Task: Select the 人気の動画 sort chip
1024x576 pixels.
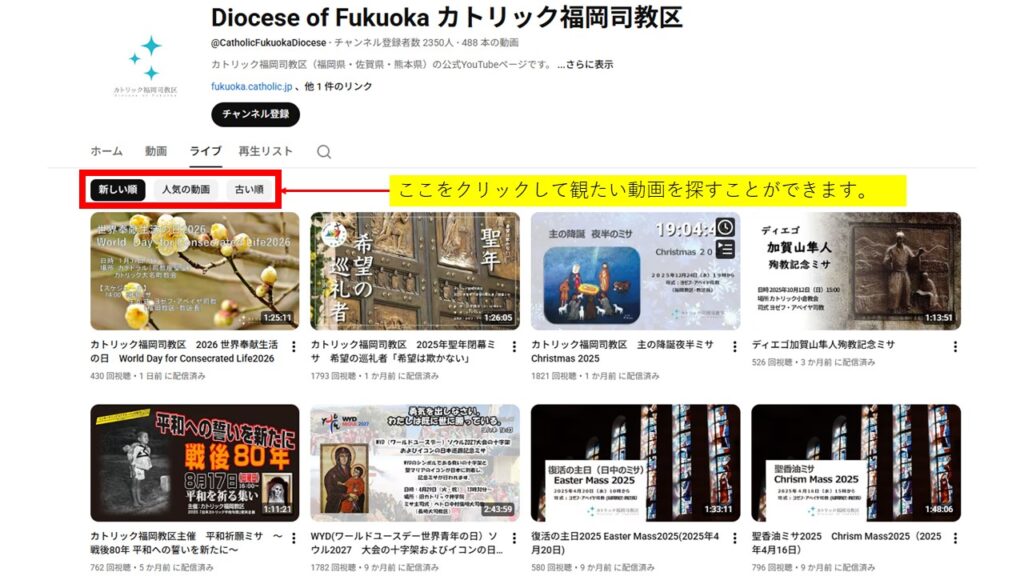Action: [x=186, y=189]
